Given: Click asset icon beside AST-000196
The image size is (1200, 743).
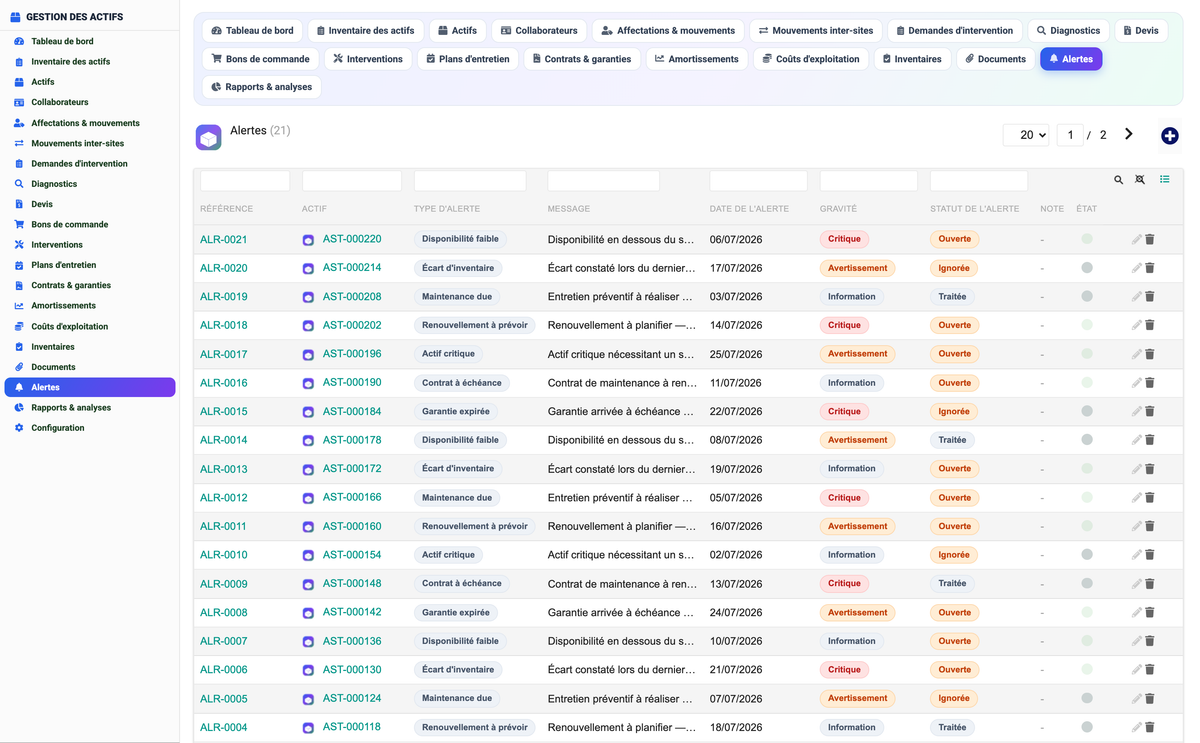Looking at the screenshot, I should click(308, 355).
